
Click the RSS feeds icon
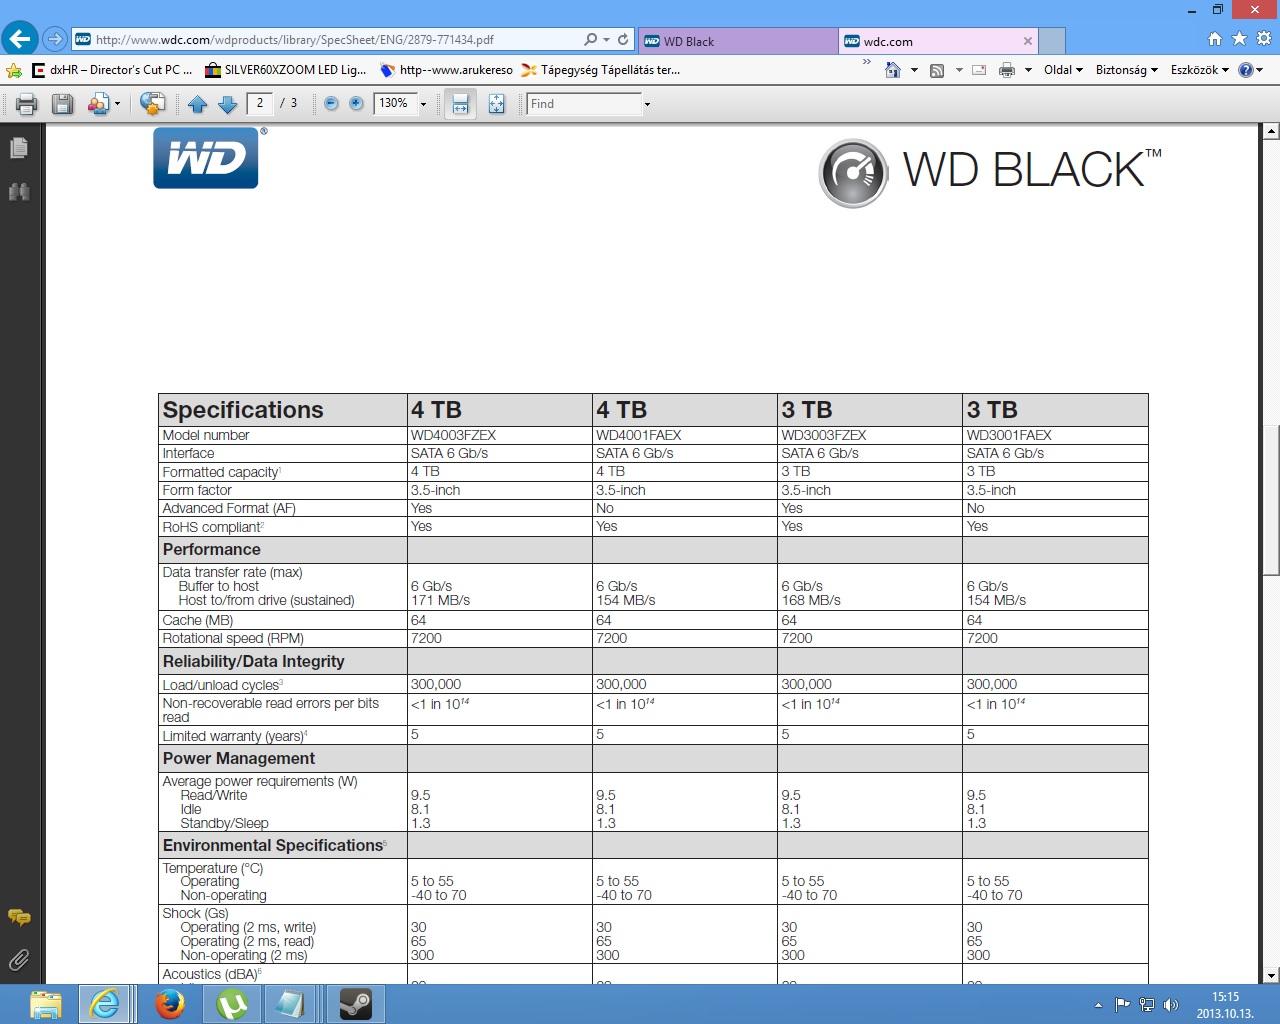click(x=937, y=70)
